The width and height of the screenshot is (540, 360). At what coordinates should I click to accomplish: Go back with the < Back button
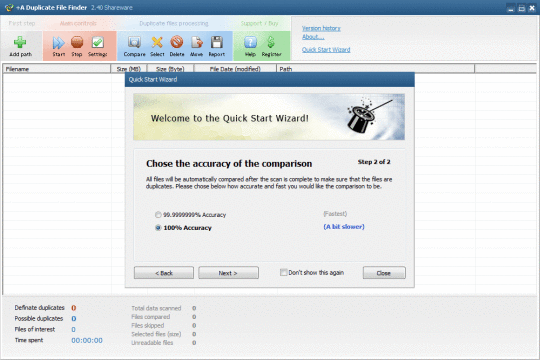coord(164,273)
